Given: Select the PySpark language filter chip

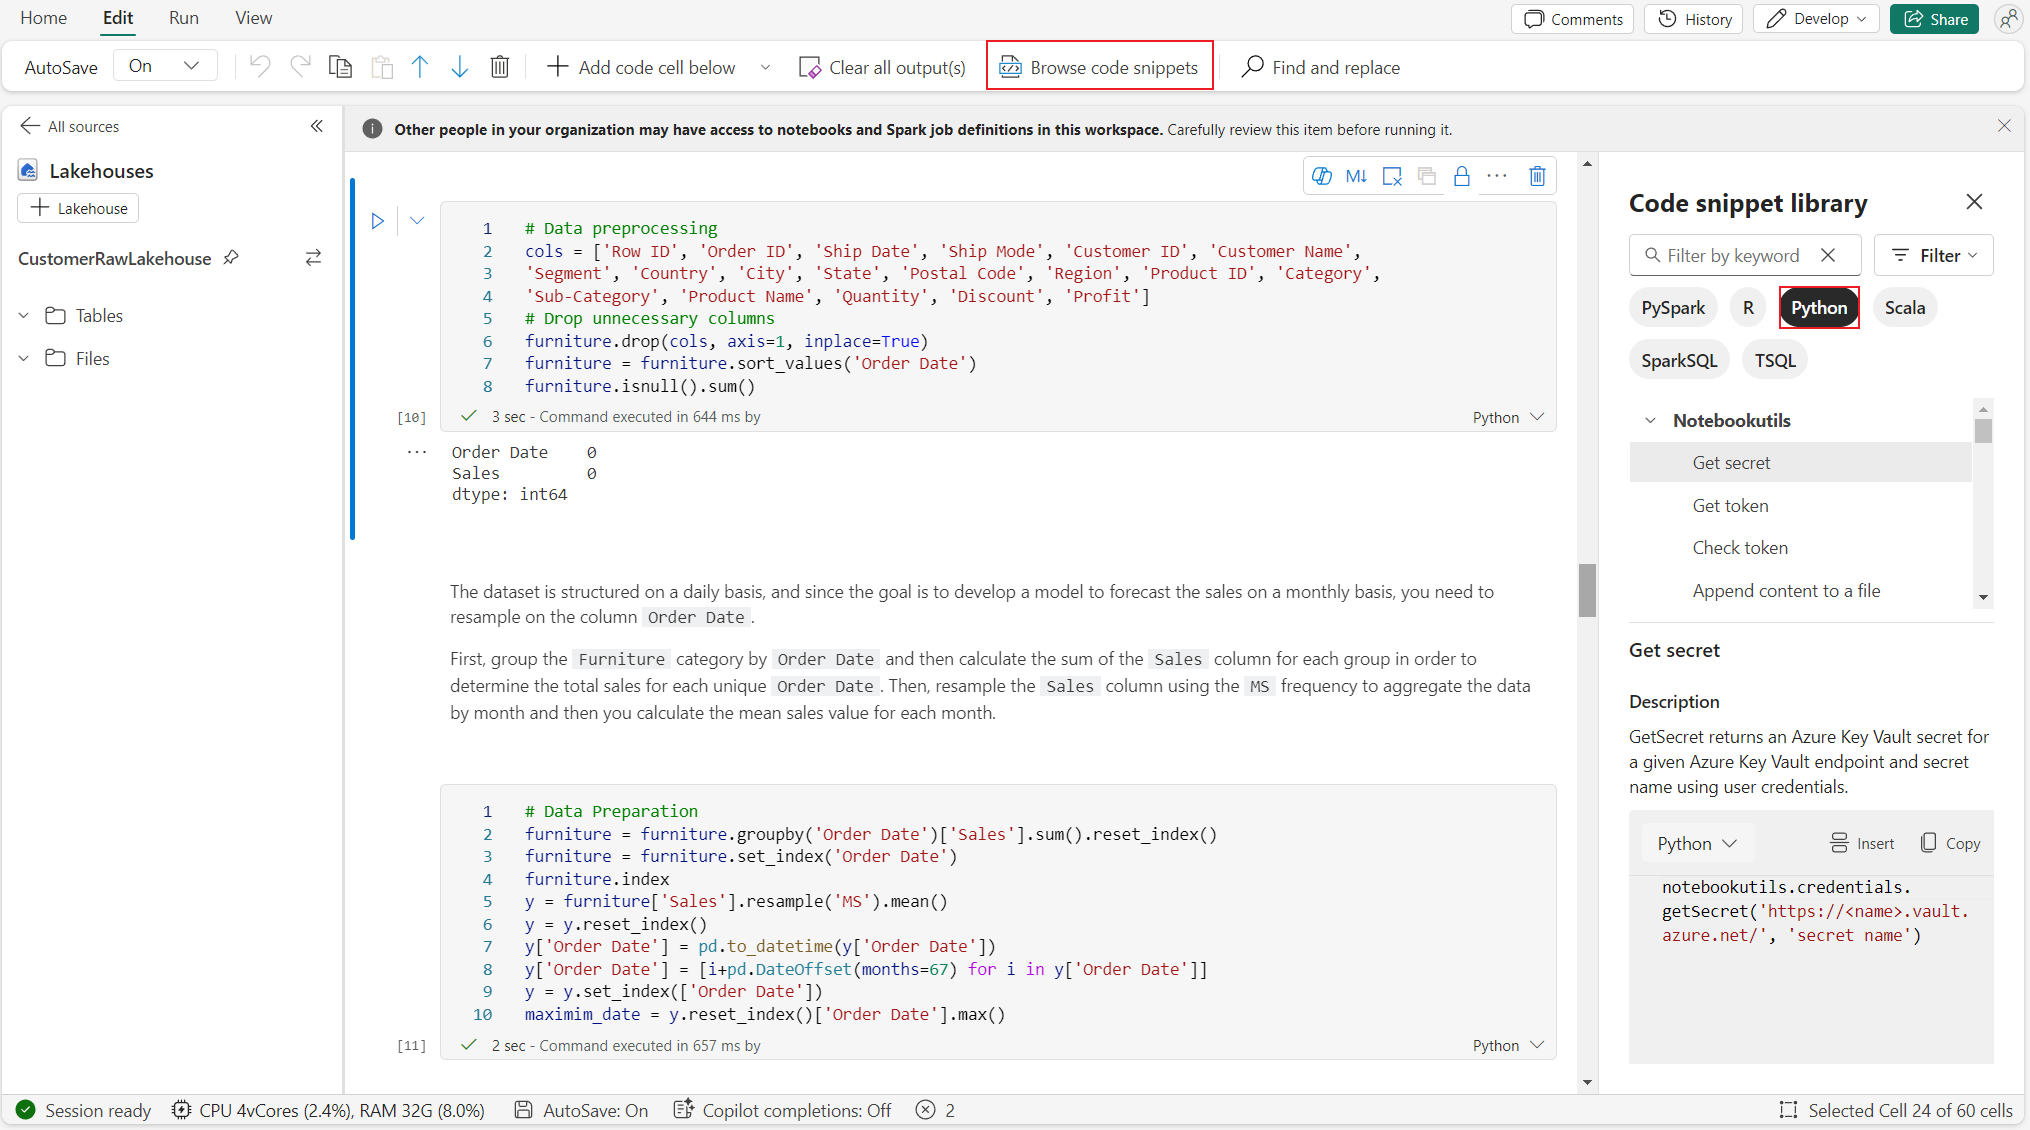Looking at the screenshot, I should (x=1673, y=308).
